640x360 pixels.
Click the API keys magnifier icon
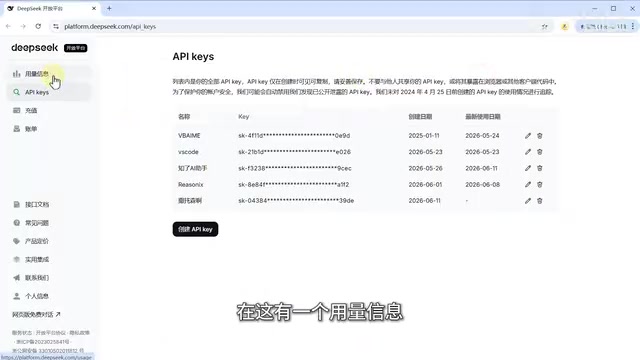pyautogui.click(x=16, y=92)
